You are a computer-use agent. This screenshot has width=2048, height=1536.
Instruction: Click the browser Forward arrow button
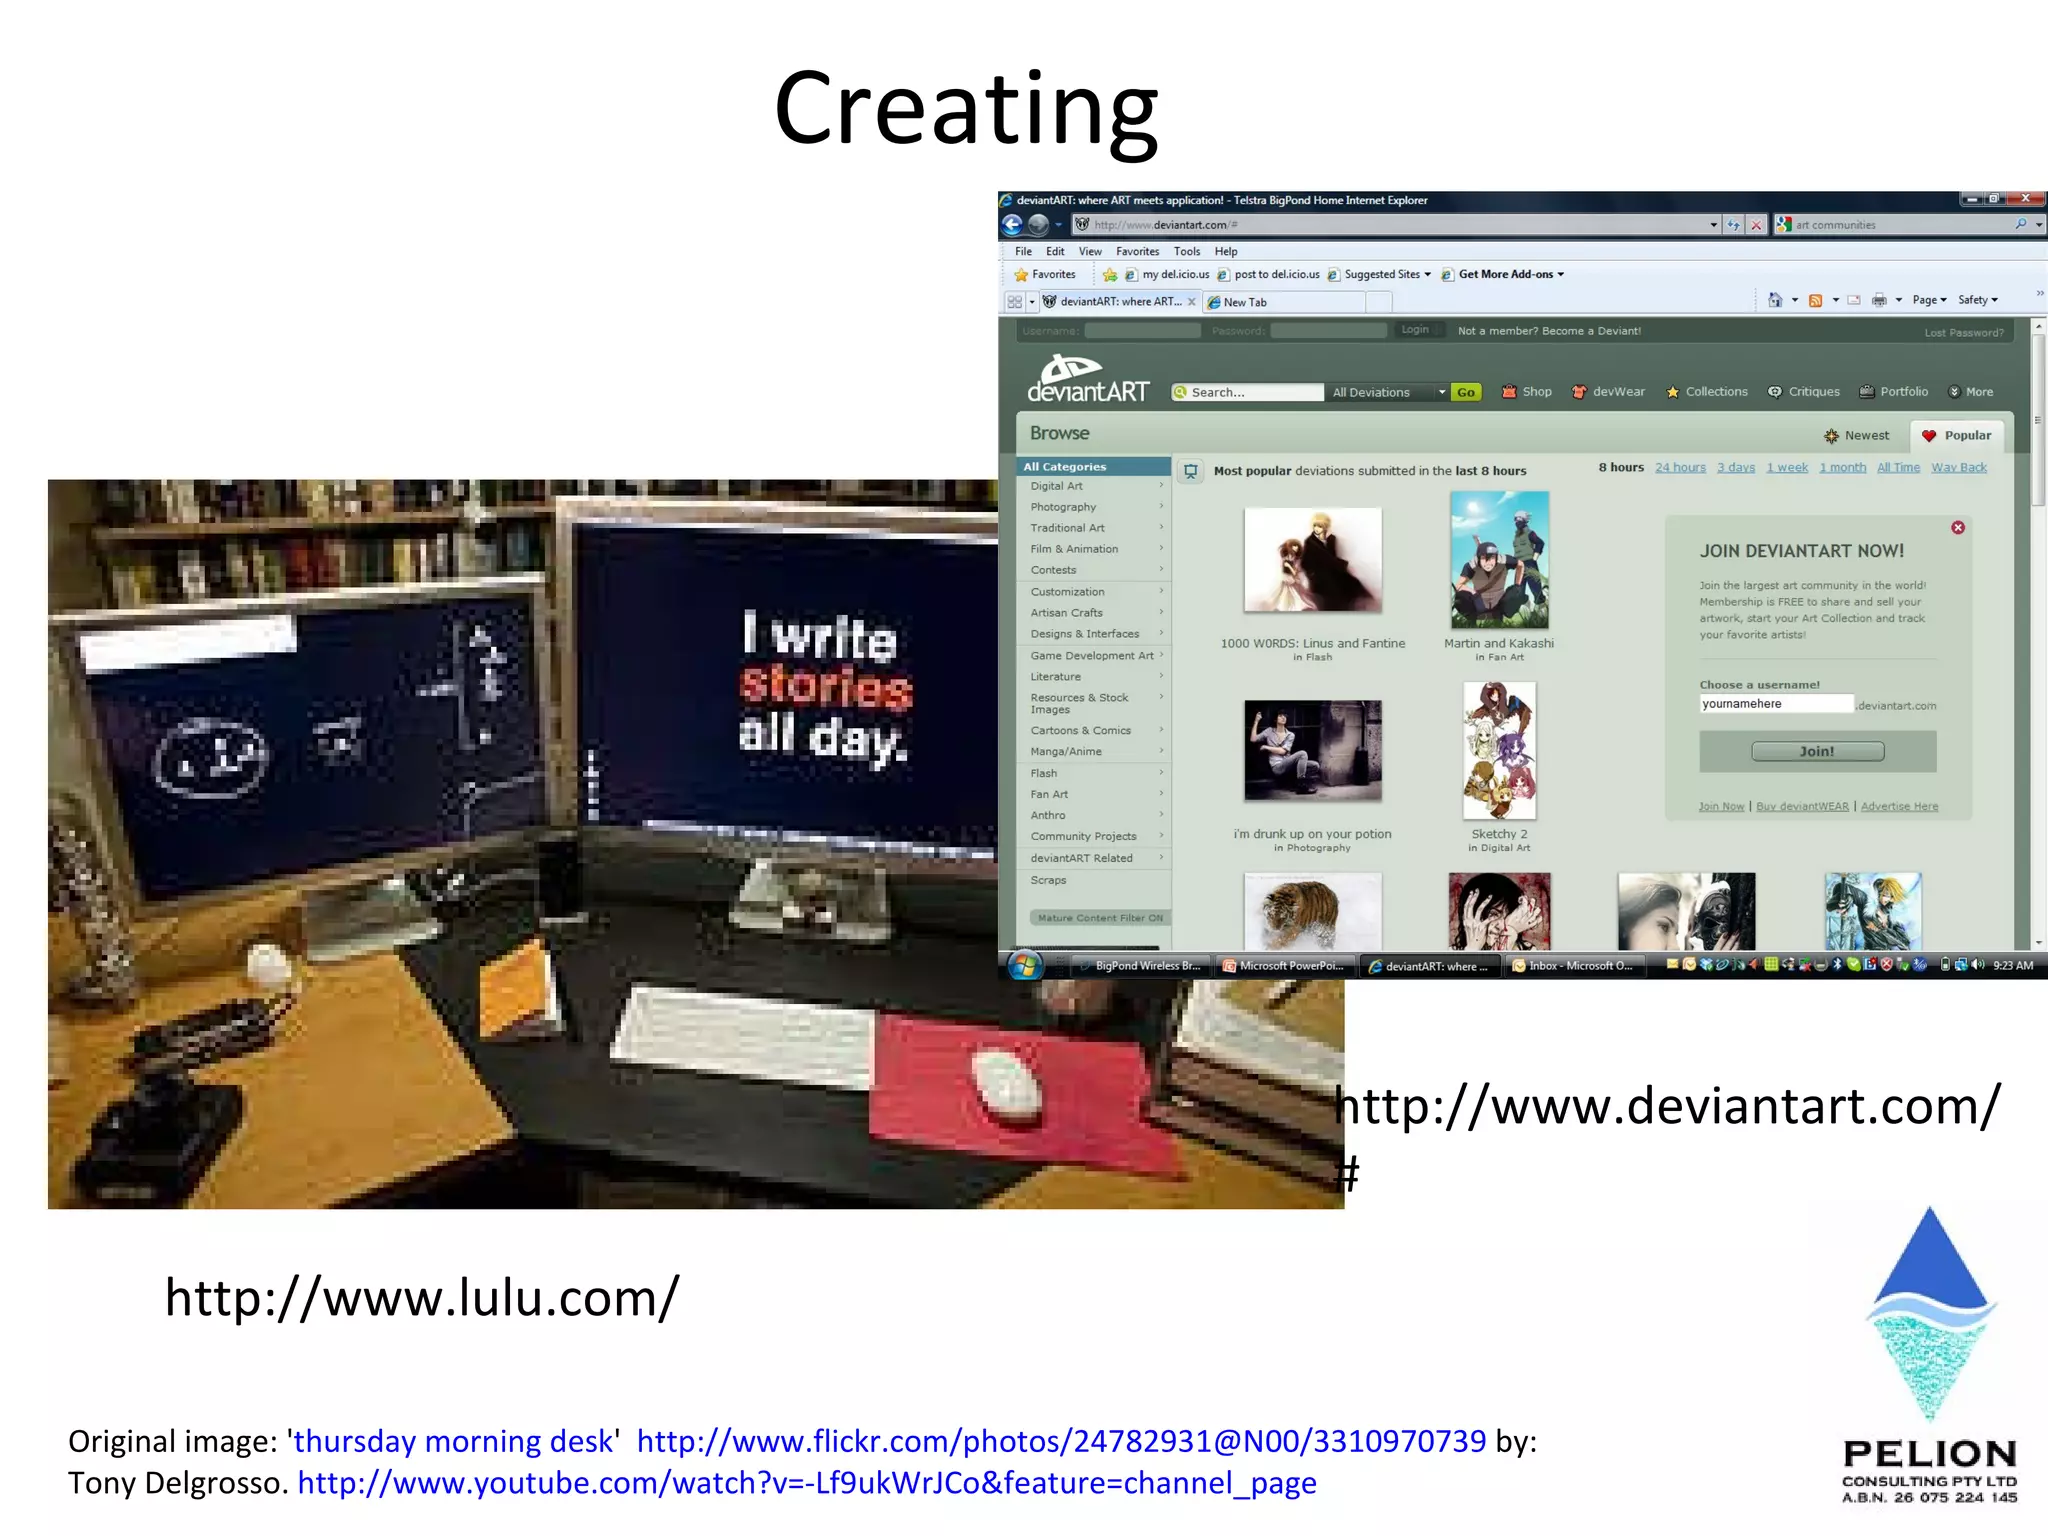[x=1039, y=224]
